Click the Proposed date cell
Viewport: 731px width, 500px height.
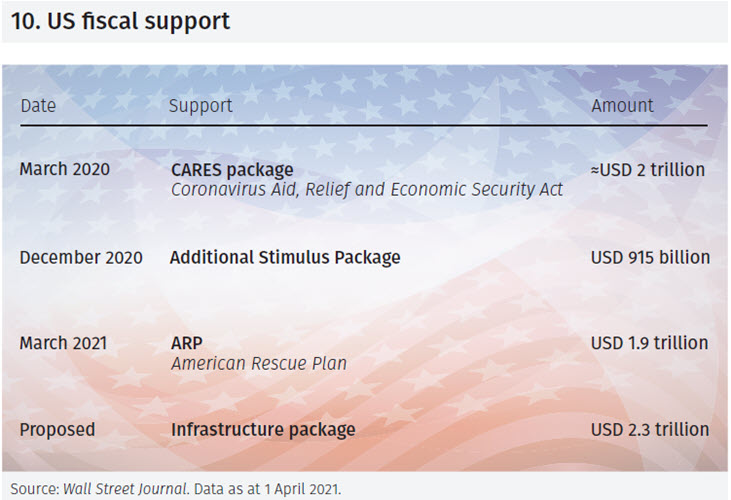(x=57, y=430)
